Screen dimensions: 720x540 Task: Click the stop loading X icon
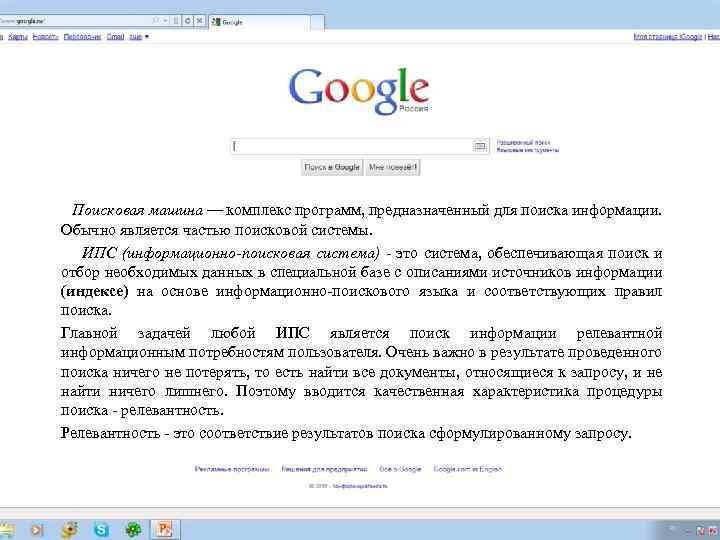coord(199,21)
